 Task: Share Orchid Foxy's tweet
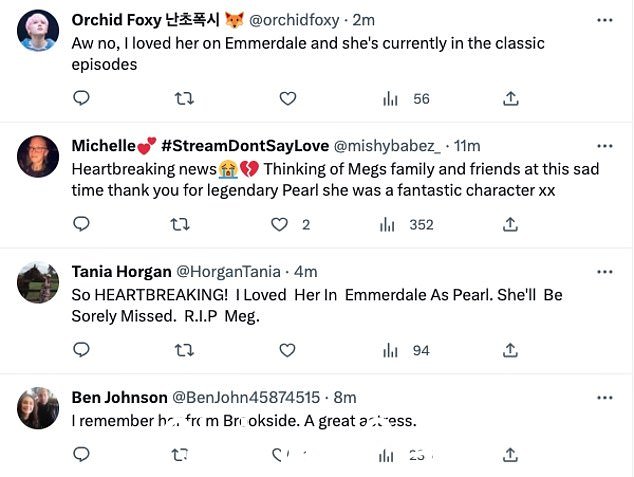511,98
